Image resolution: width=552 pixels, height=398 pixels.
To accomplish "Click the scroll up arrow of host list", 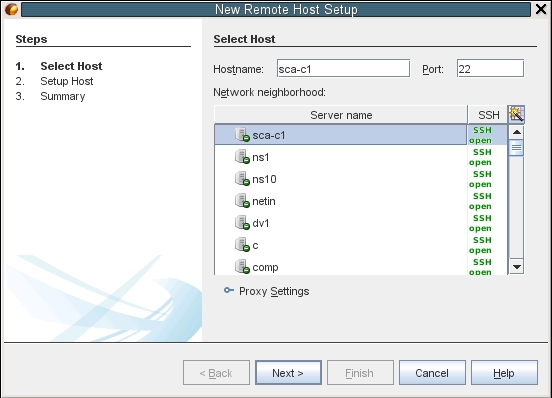I will (x=516, y=132).
